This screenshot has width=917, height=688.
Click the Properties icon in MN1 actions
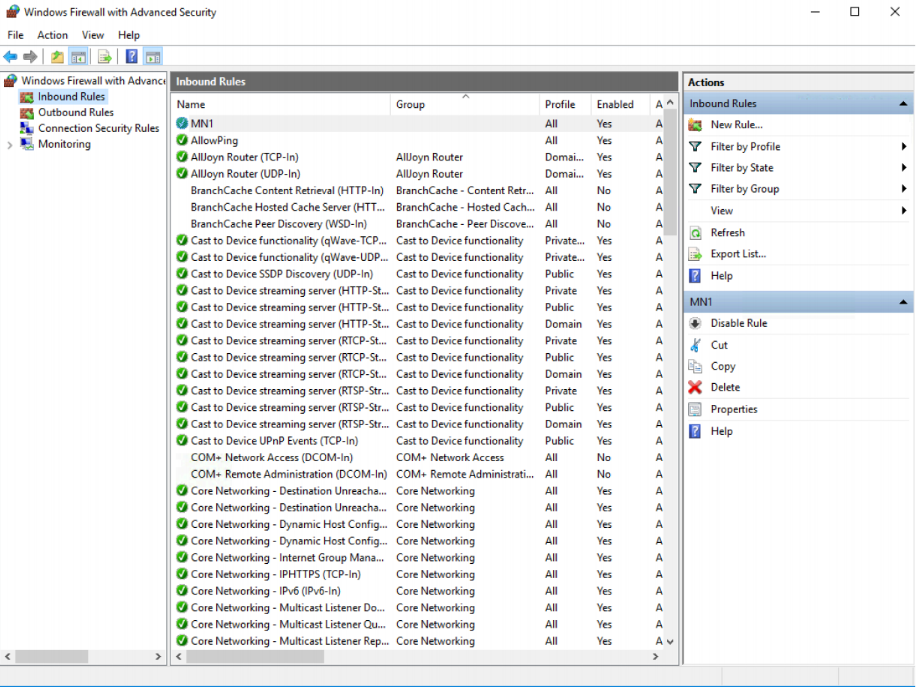click(x=695, y=410)
